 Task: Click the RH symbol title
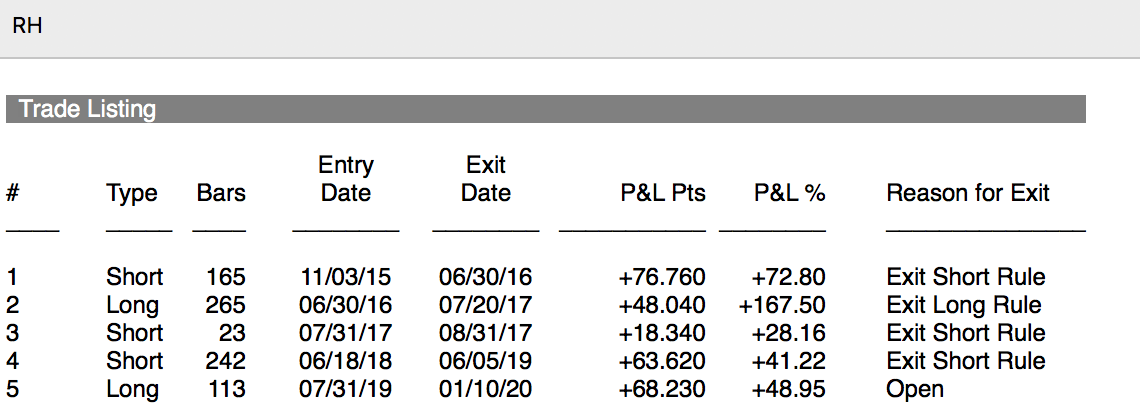27,27
